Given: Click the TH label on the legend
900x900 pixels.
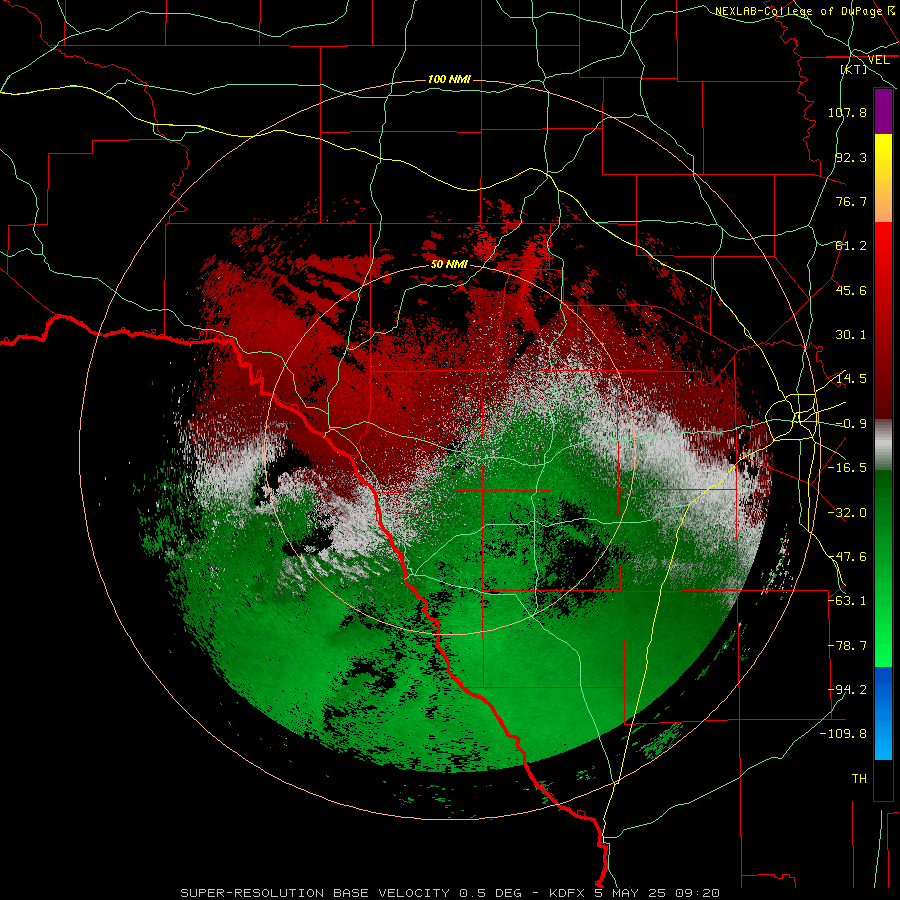Looking at the screenshot, I should click(x=859, y=779).
